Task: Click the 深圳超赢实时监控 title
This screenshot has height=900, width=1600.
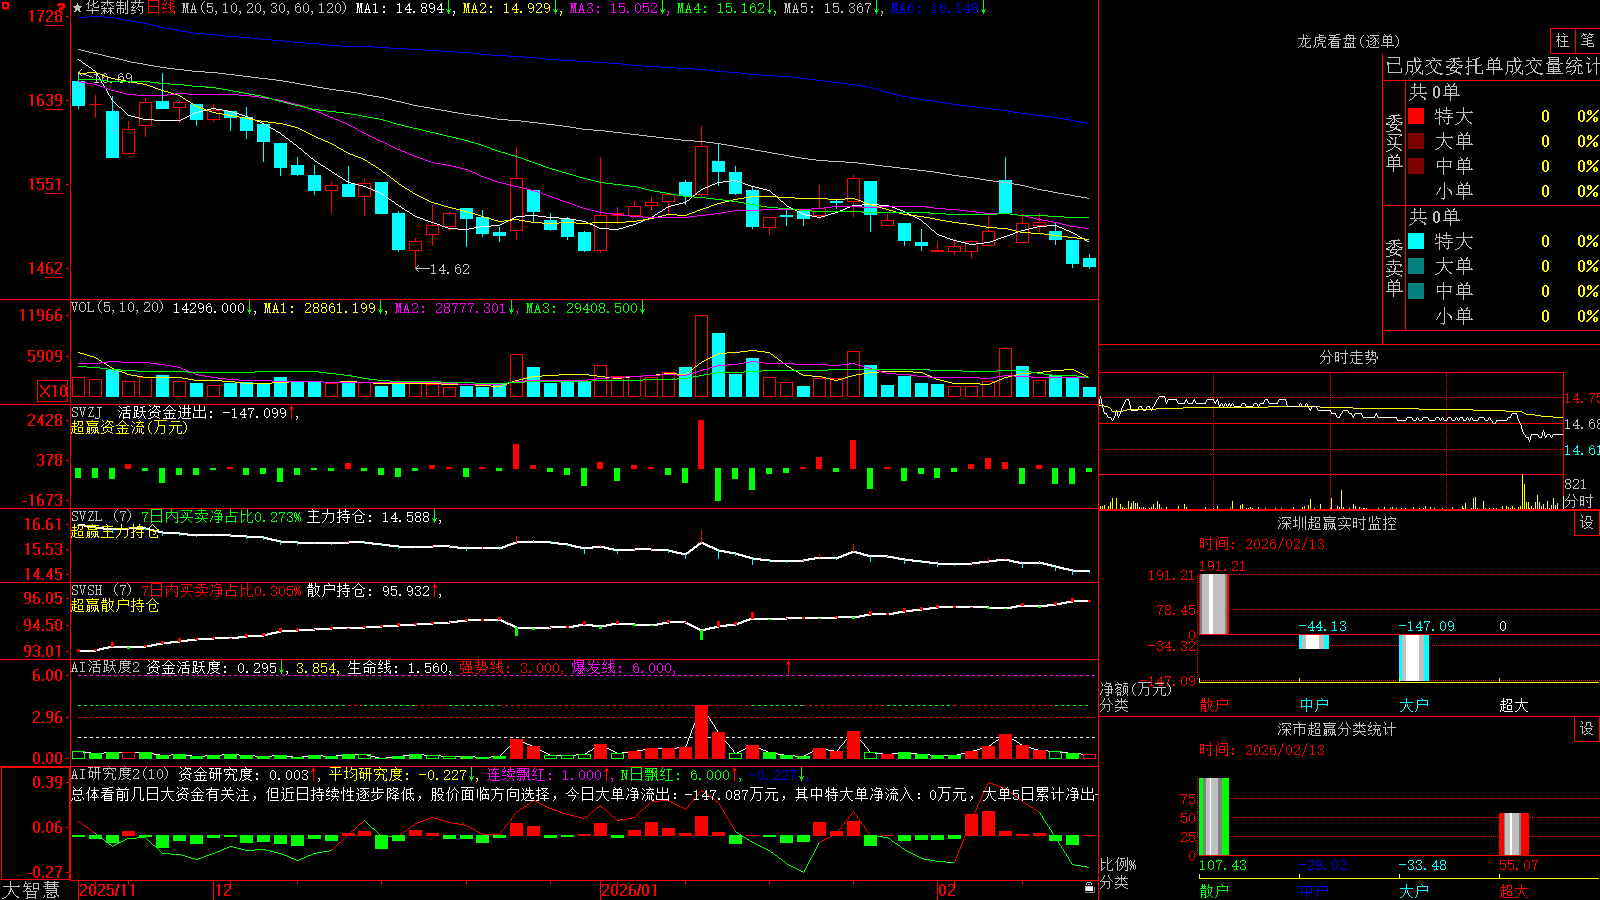Action: click(1337, 523)
